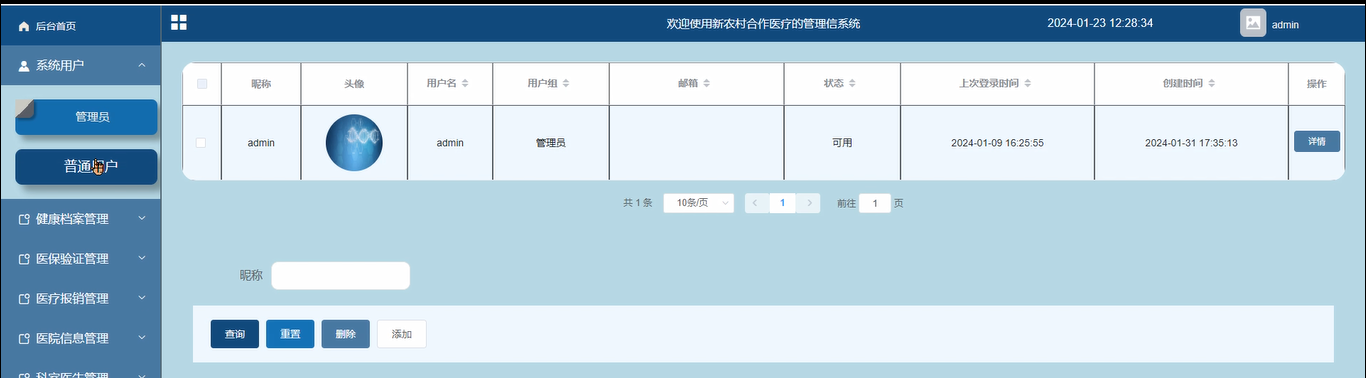The image size is (1366, 378).
Task: Toggle the select-all header checkbox
Action: coord(202,84)
